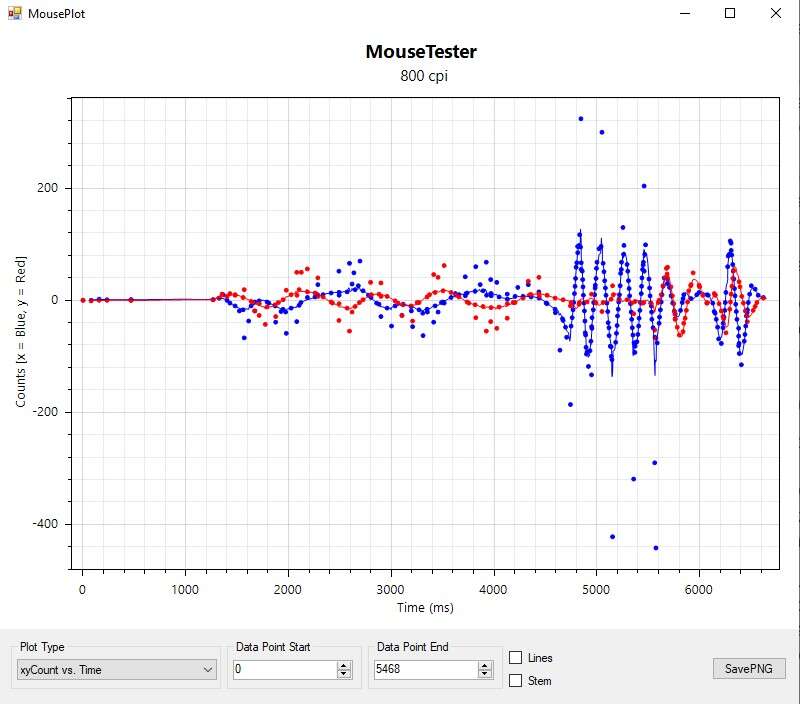Focus the Data Point End field showing 5468
This screenshot has height=704, width=800.
point(425,670)
